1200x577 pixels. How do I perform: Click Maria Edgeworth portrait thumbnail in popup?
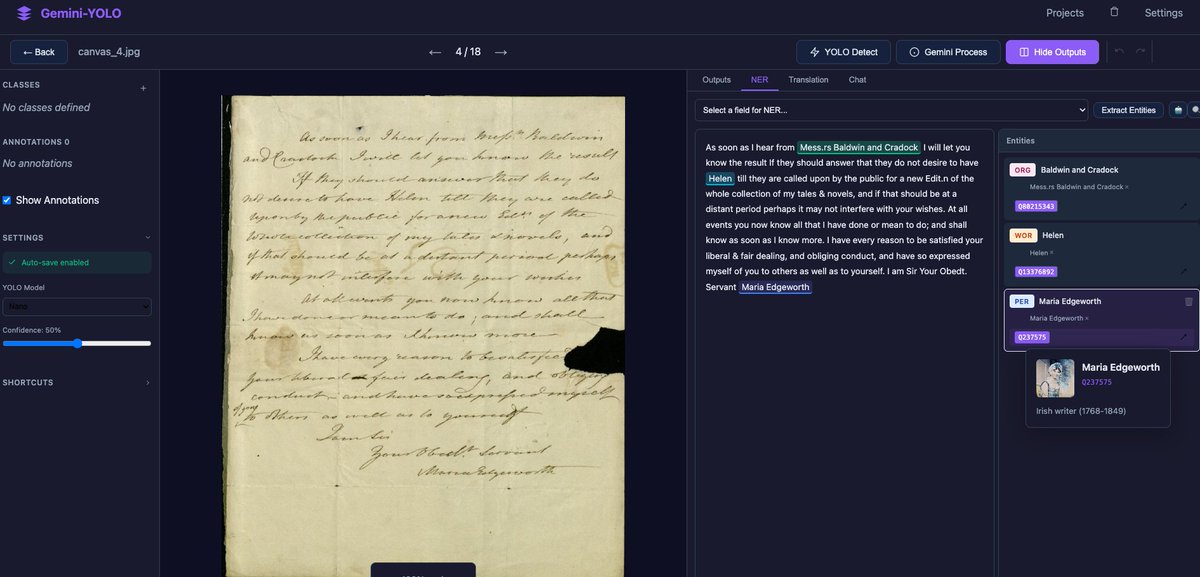pos(1055,378)
